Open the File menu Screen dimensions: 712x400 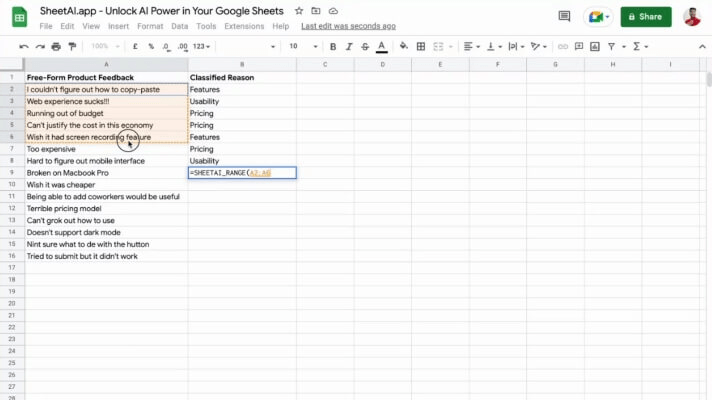click(46, 26)
